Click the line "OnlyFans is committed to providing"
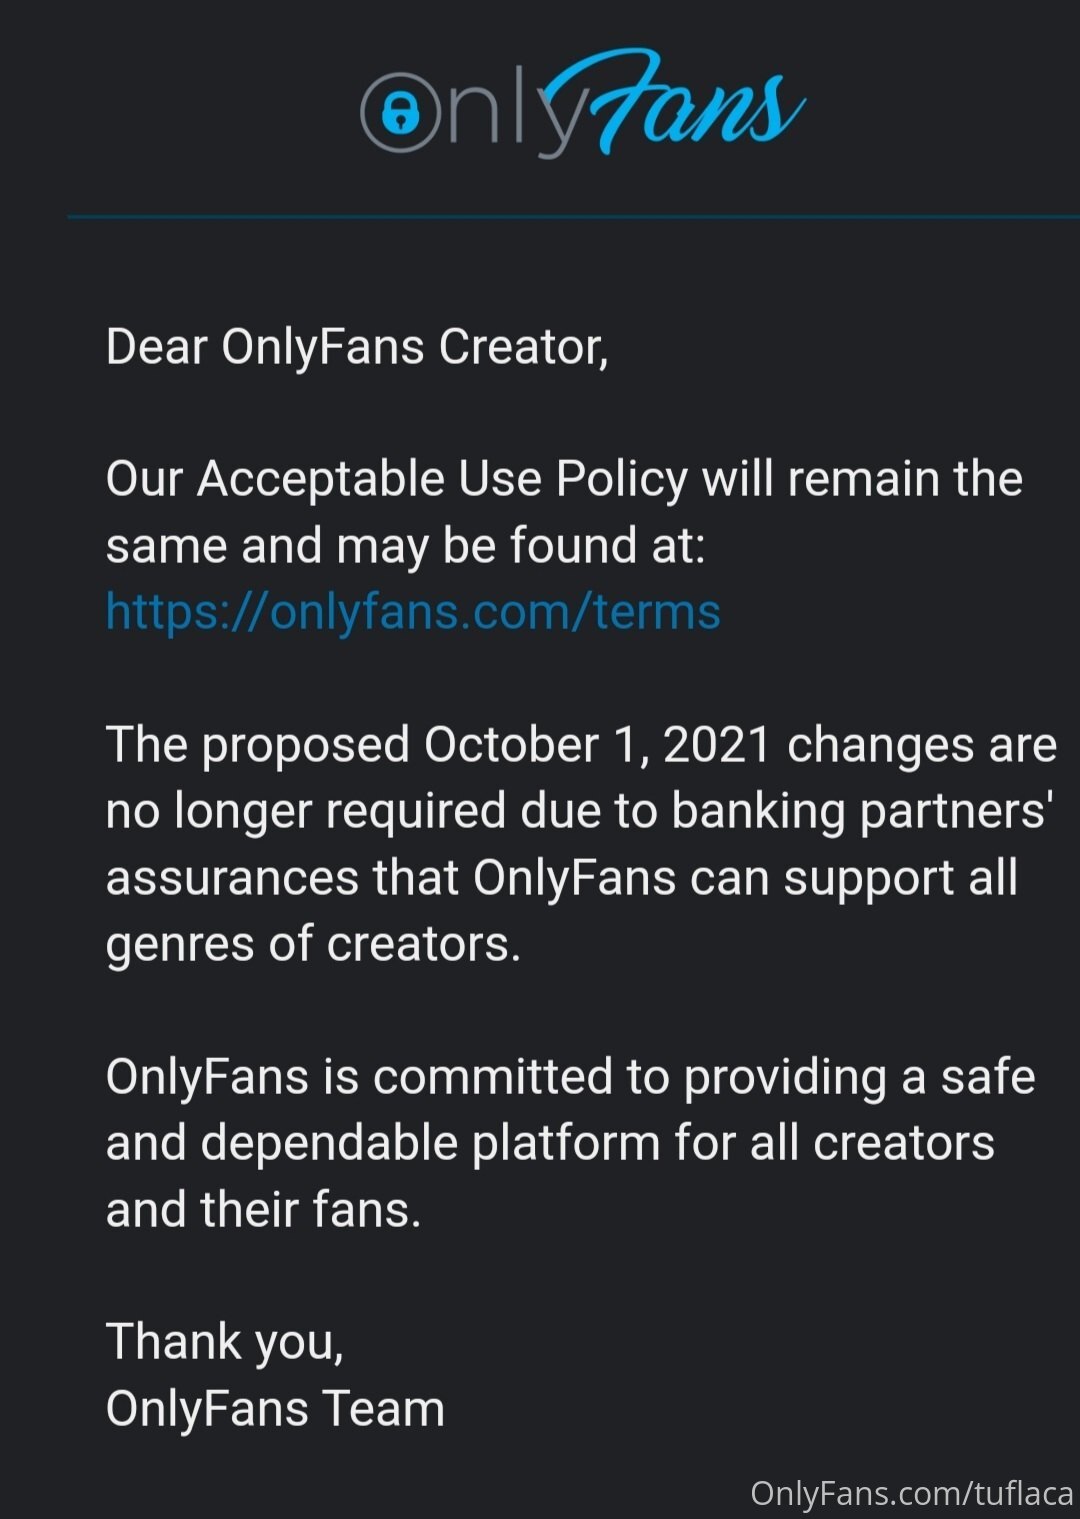 point(571,1077)
